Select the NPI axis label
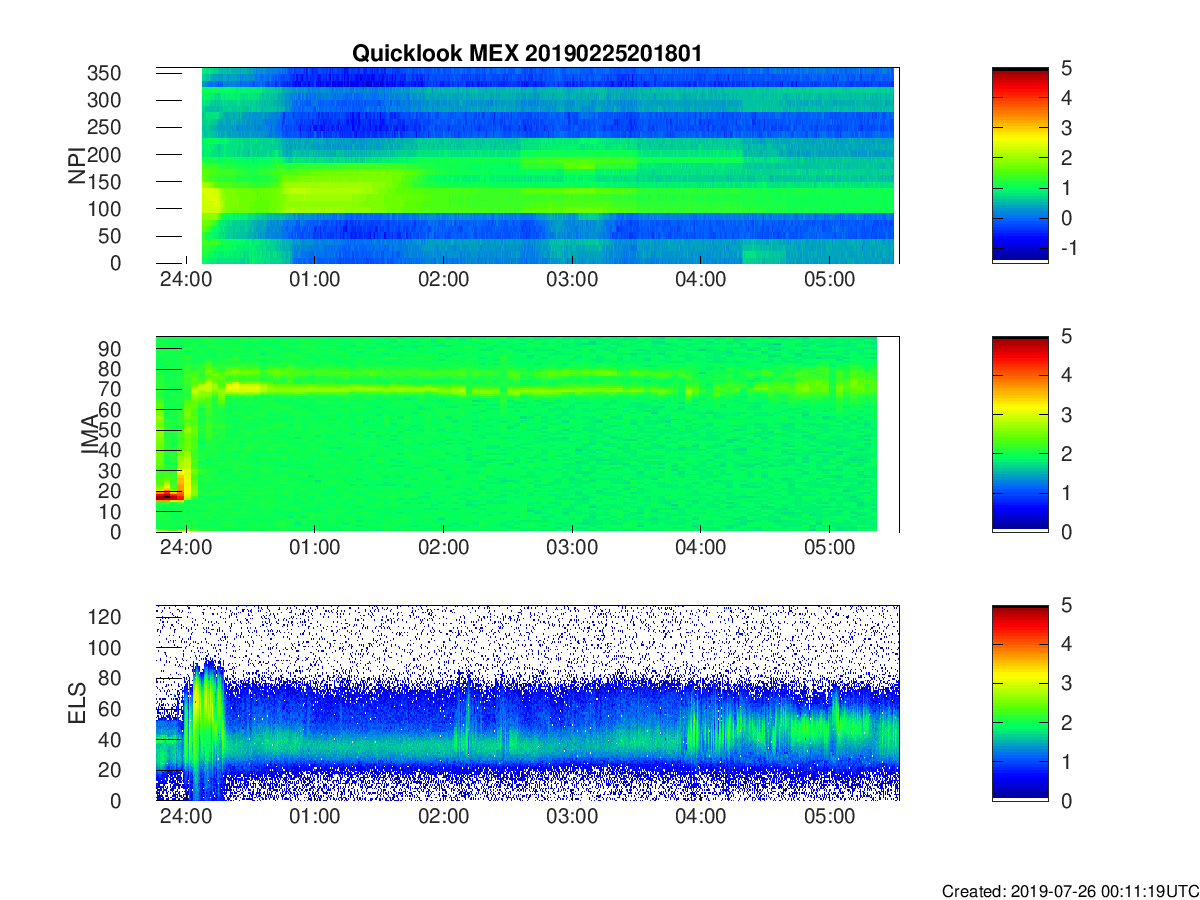 (x=77, y=167)
